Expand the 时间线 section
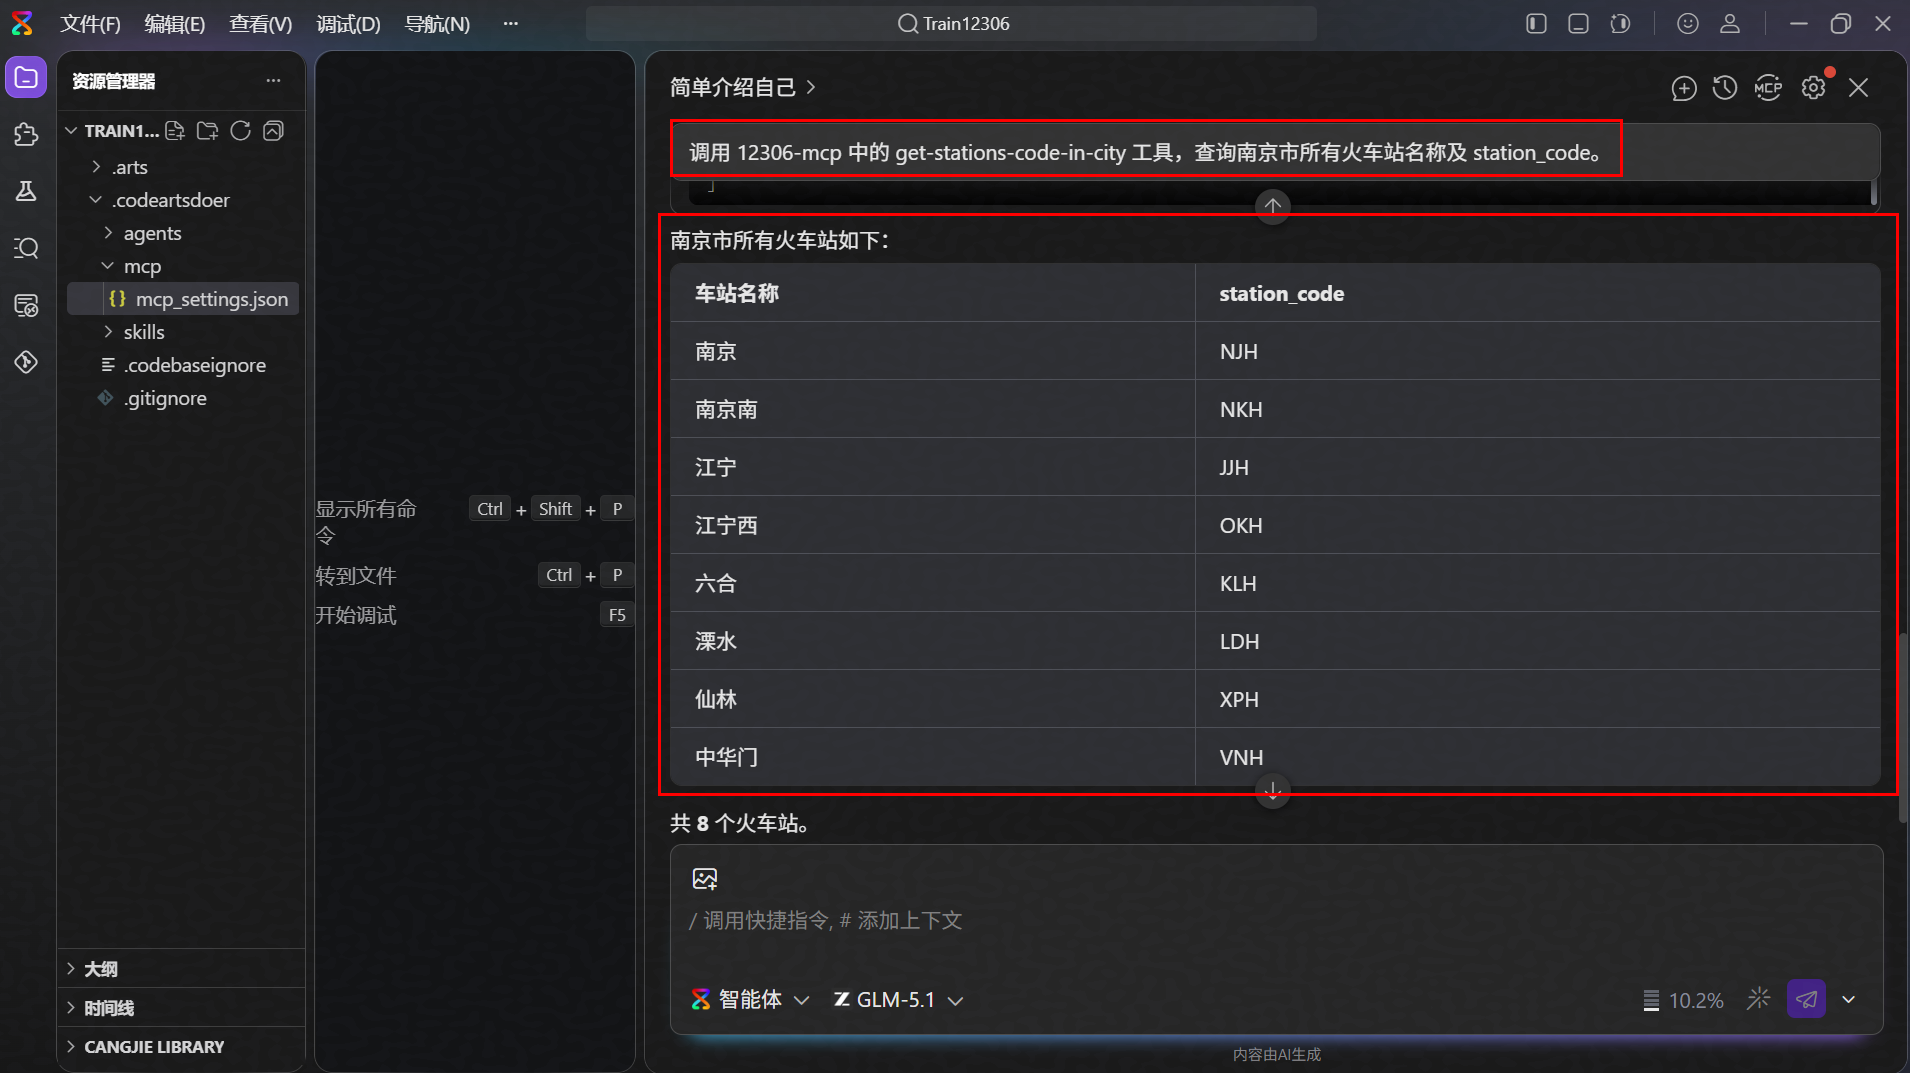1910x1073 pixels. 181,1008
